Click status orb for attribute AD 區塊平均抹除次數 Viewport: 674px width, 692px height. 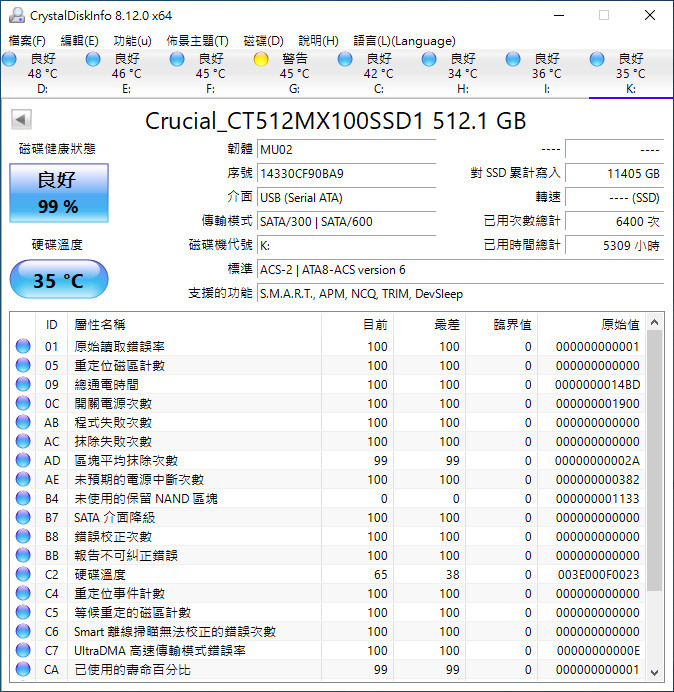23,460
